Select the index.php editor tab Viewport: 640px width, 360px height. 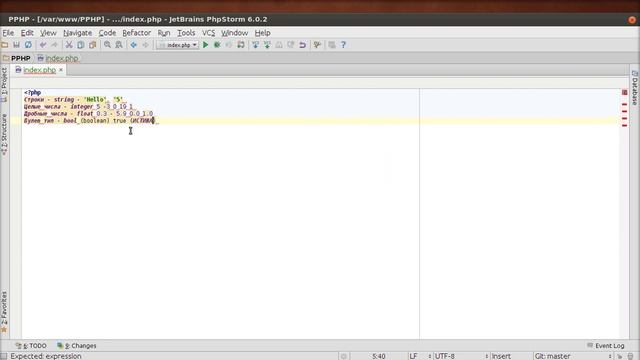[x=39, y=70]
